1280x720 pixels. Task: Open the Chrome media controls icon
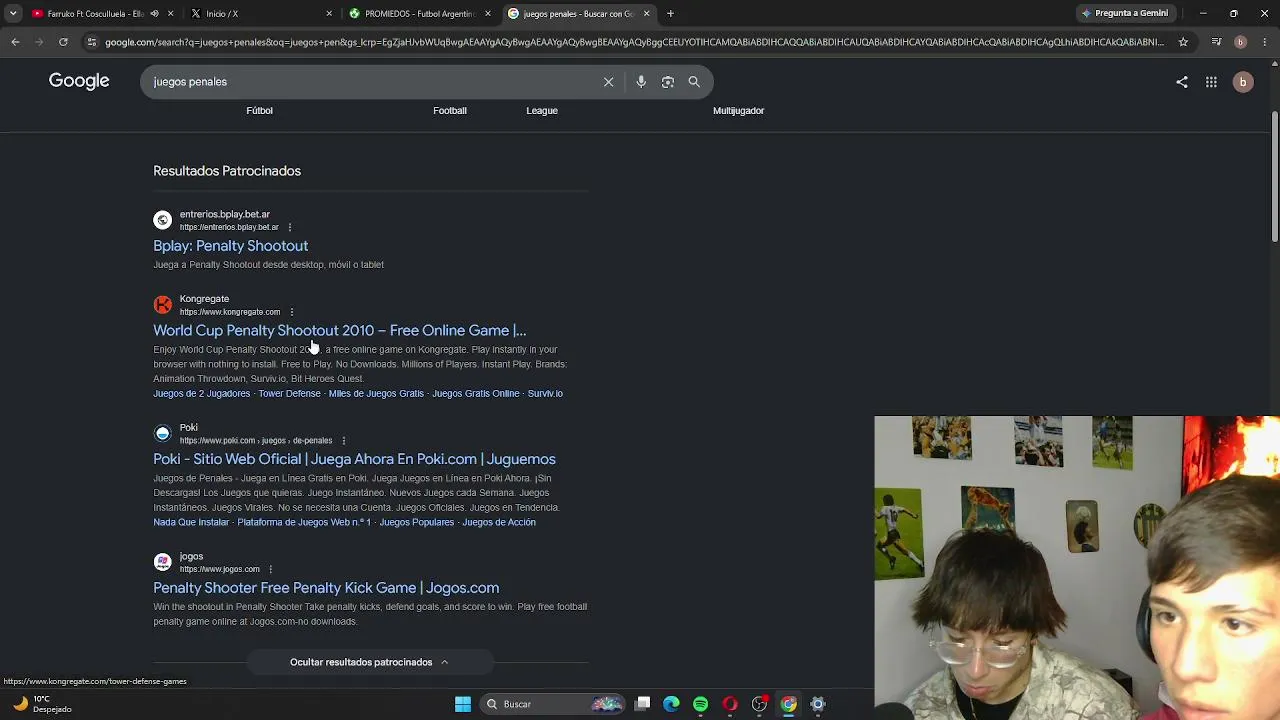[1216, 42]
